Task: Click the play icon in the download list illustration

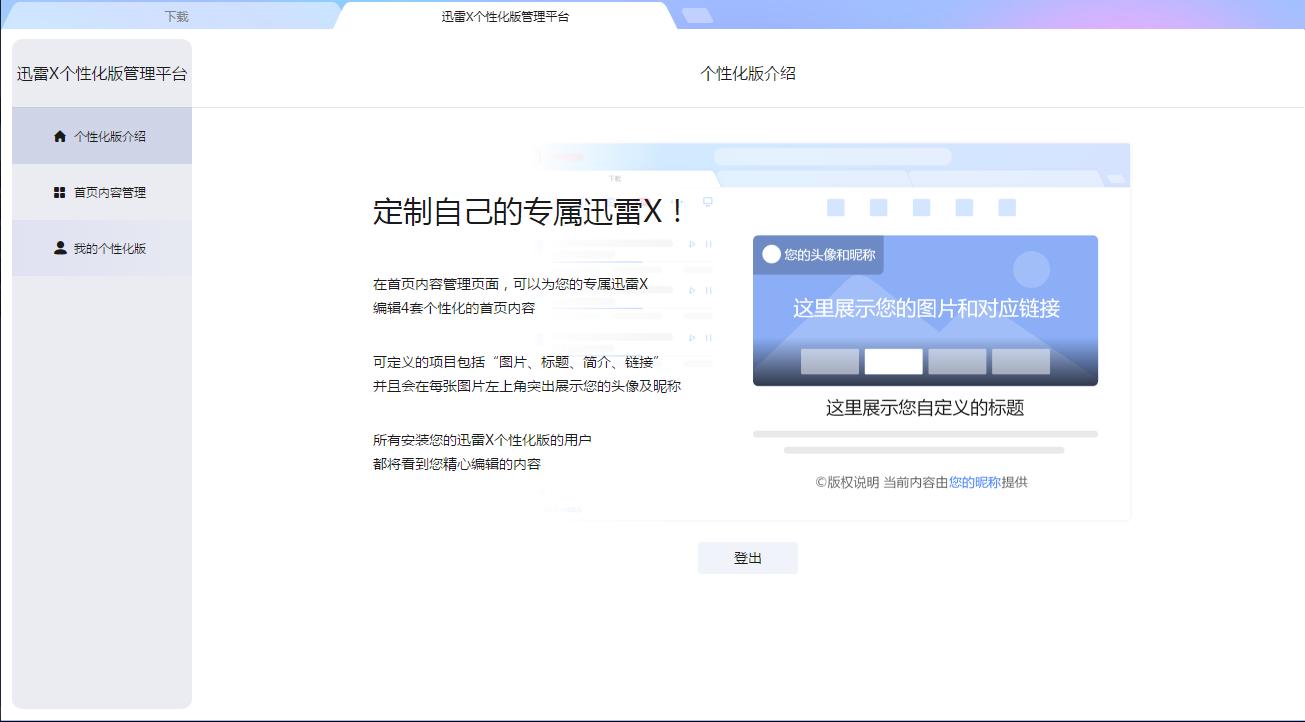Action: (x=692, y=243)
